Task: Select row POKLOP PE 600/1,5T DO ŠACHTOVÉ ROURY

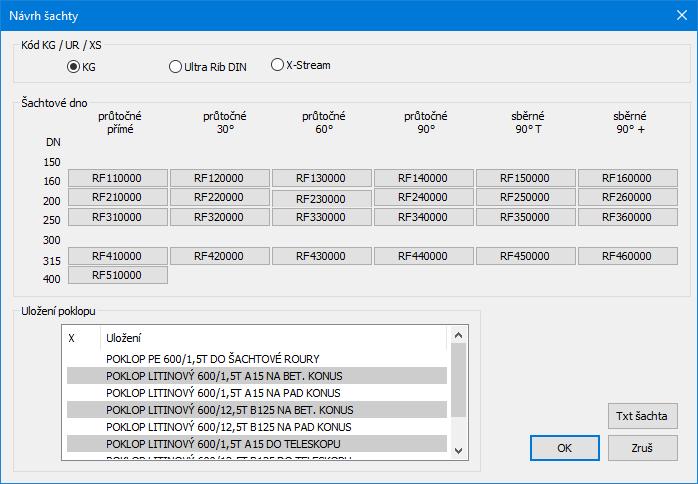Action: tap(257, 359)
